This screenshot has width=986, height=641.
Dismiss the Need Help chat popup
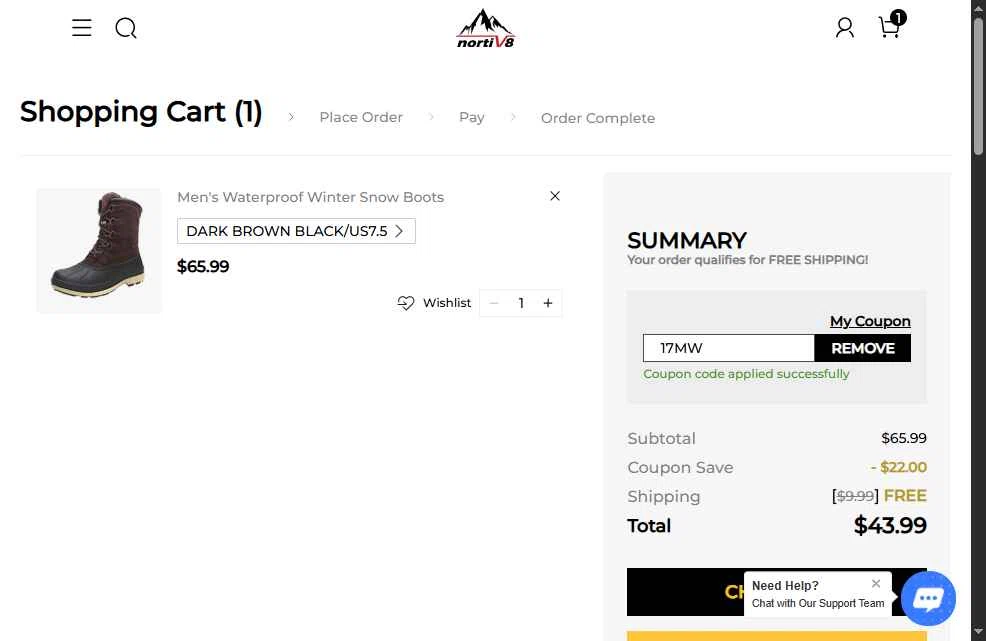[x=876, y=584]
